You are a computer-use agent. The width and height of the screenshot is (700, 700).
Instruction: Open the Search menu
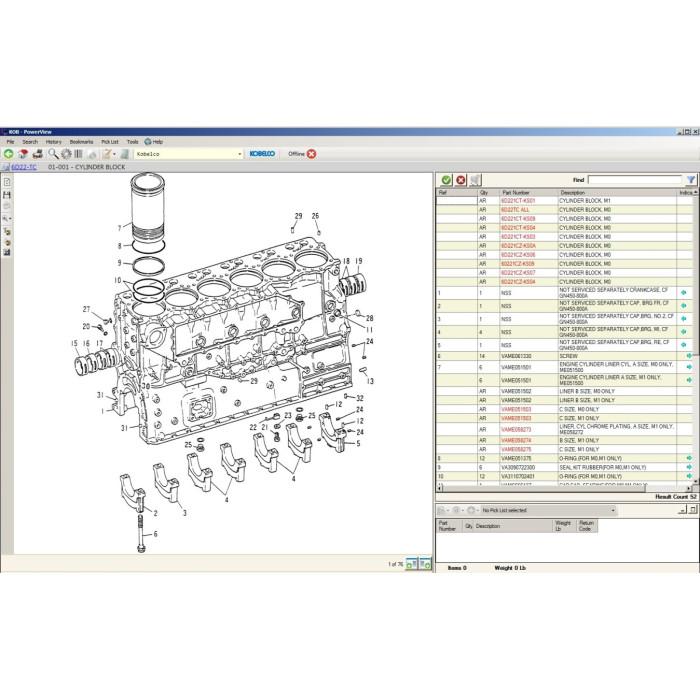point(30,142)
